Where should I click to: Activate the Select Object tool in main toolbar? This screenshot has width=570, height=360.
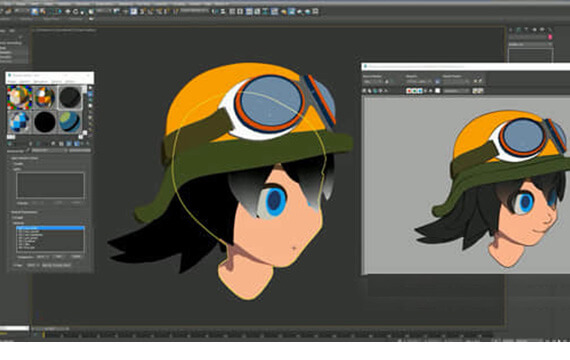(35, 11)
